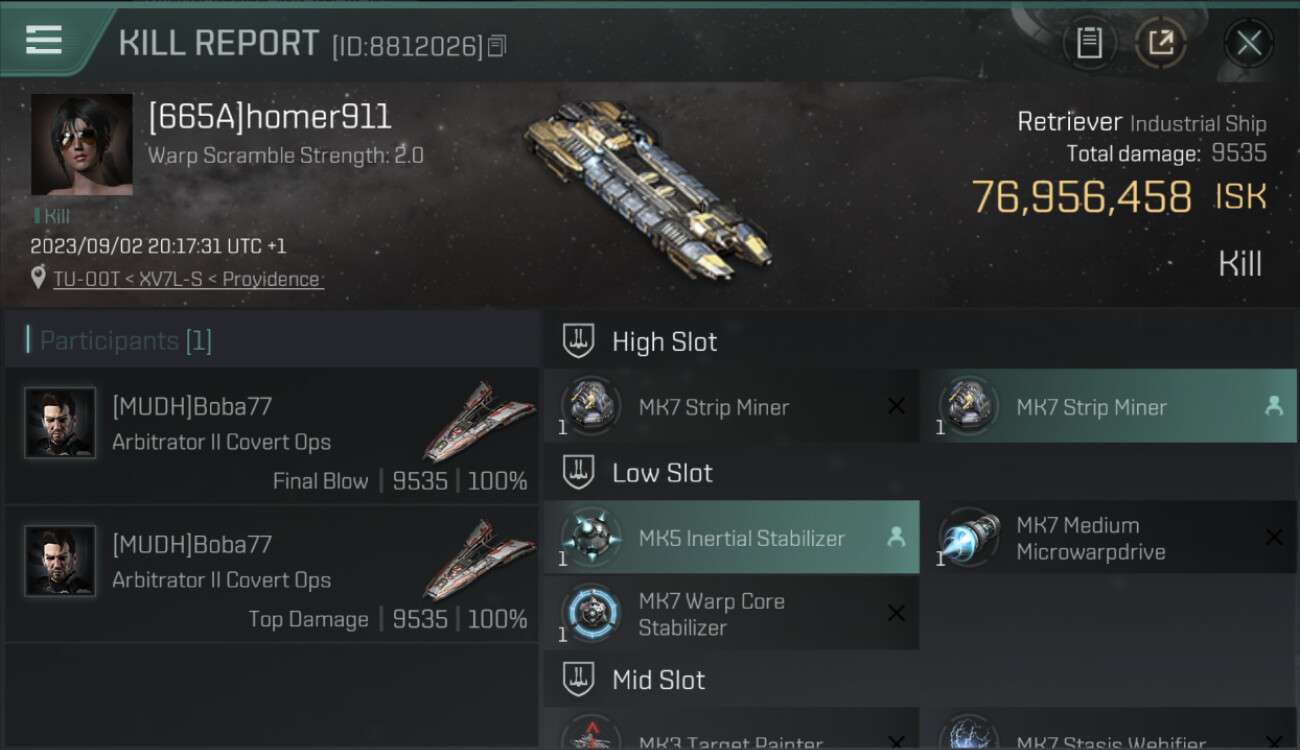Viewport: 1300px width, 750px height.
Task: Share the kill report externally
Action: 1161,43
